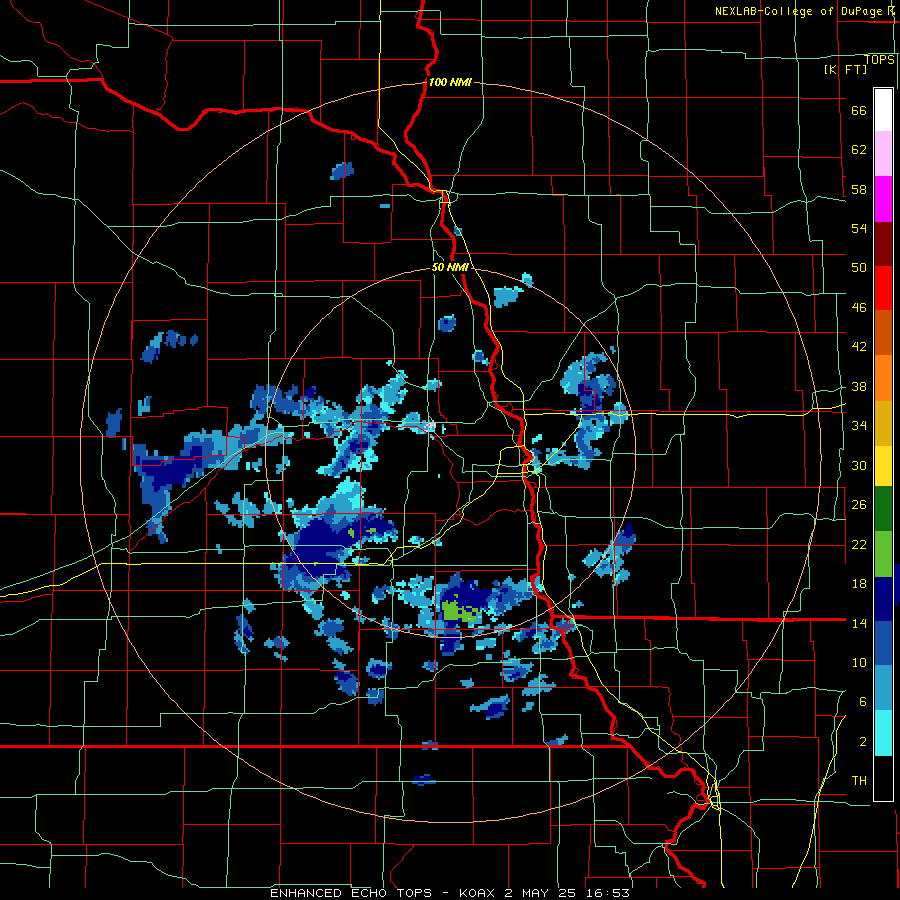This screenshot has width=900, height=900.
Task: Click the '2 MAY 25' date text
Action: click(x=540, y=893)
